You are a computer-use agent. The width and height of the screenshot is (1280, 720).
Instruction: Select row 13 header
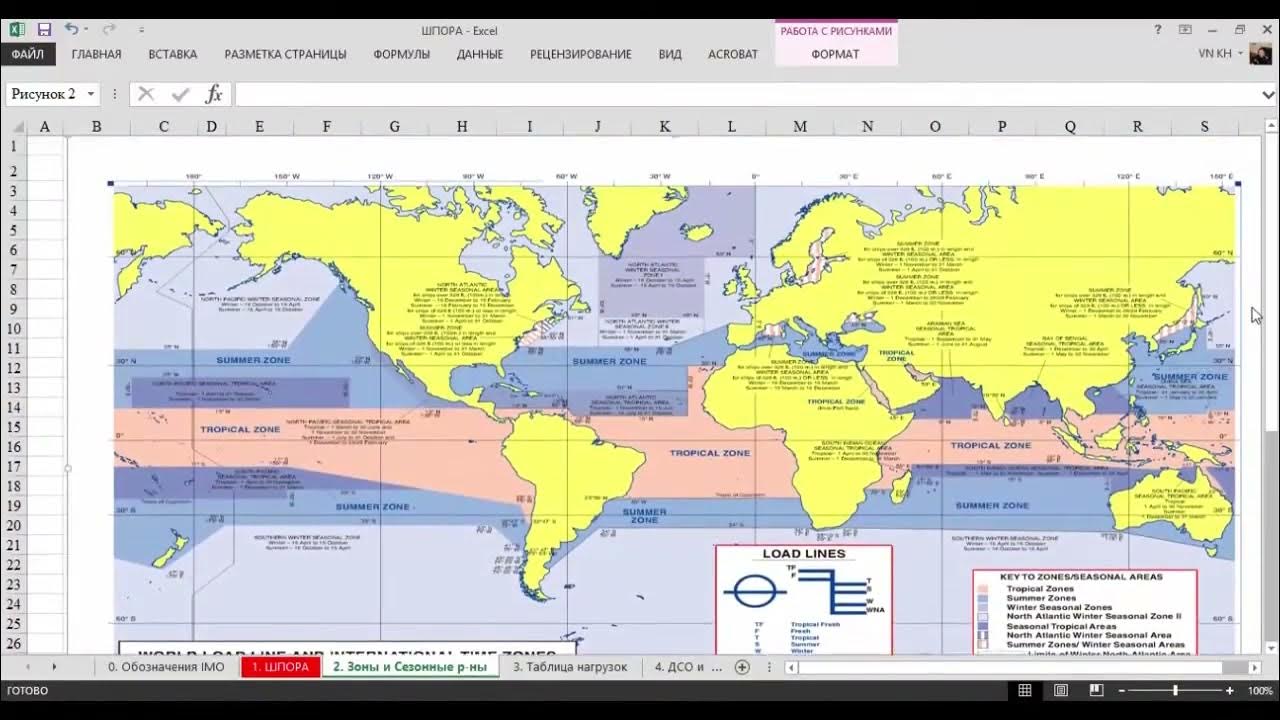[13, 388]
